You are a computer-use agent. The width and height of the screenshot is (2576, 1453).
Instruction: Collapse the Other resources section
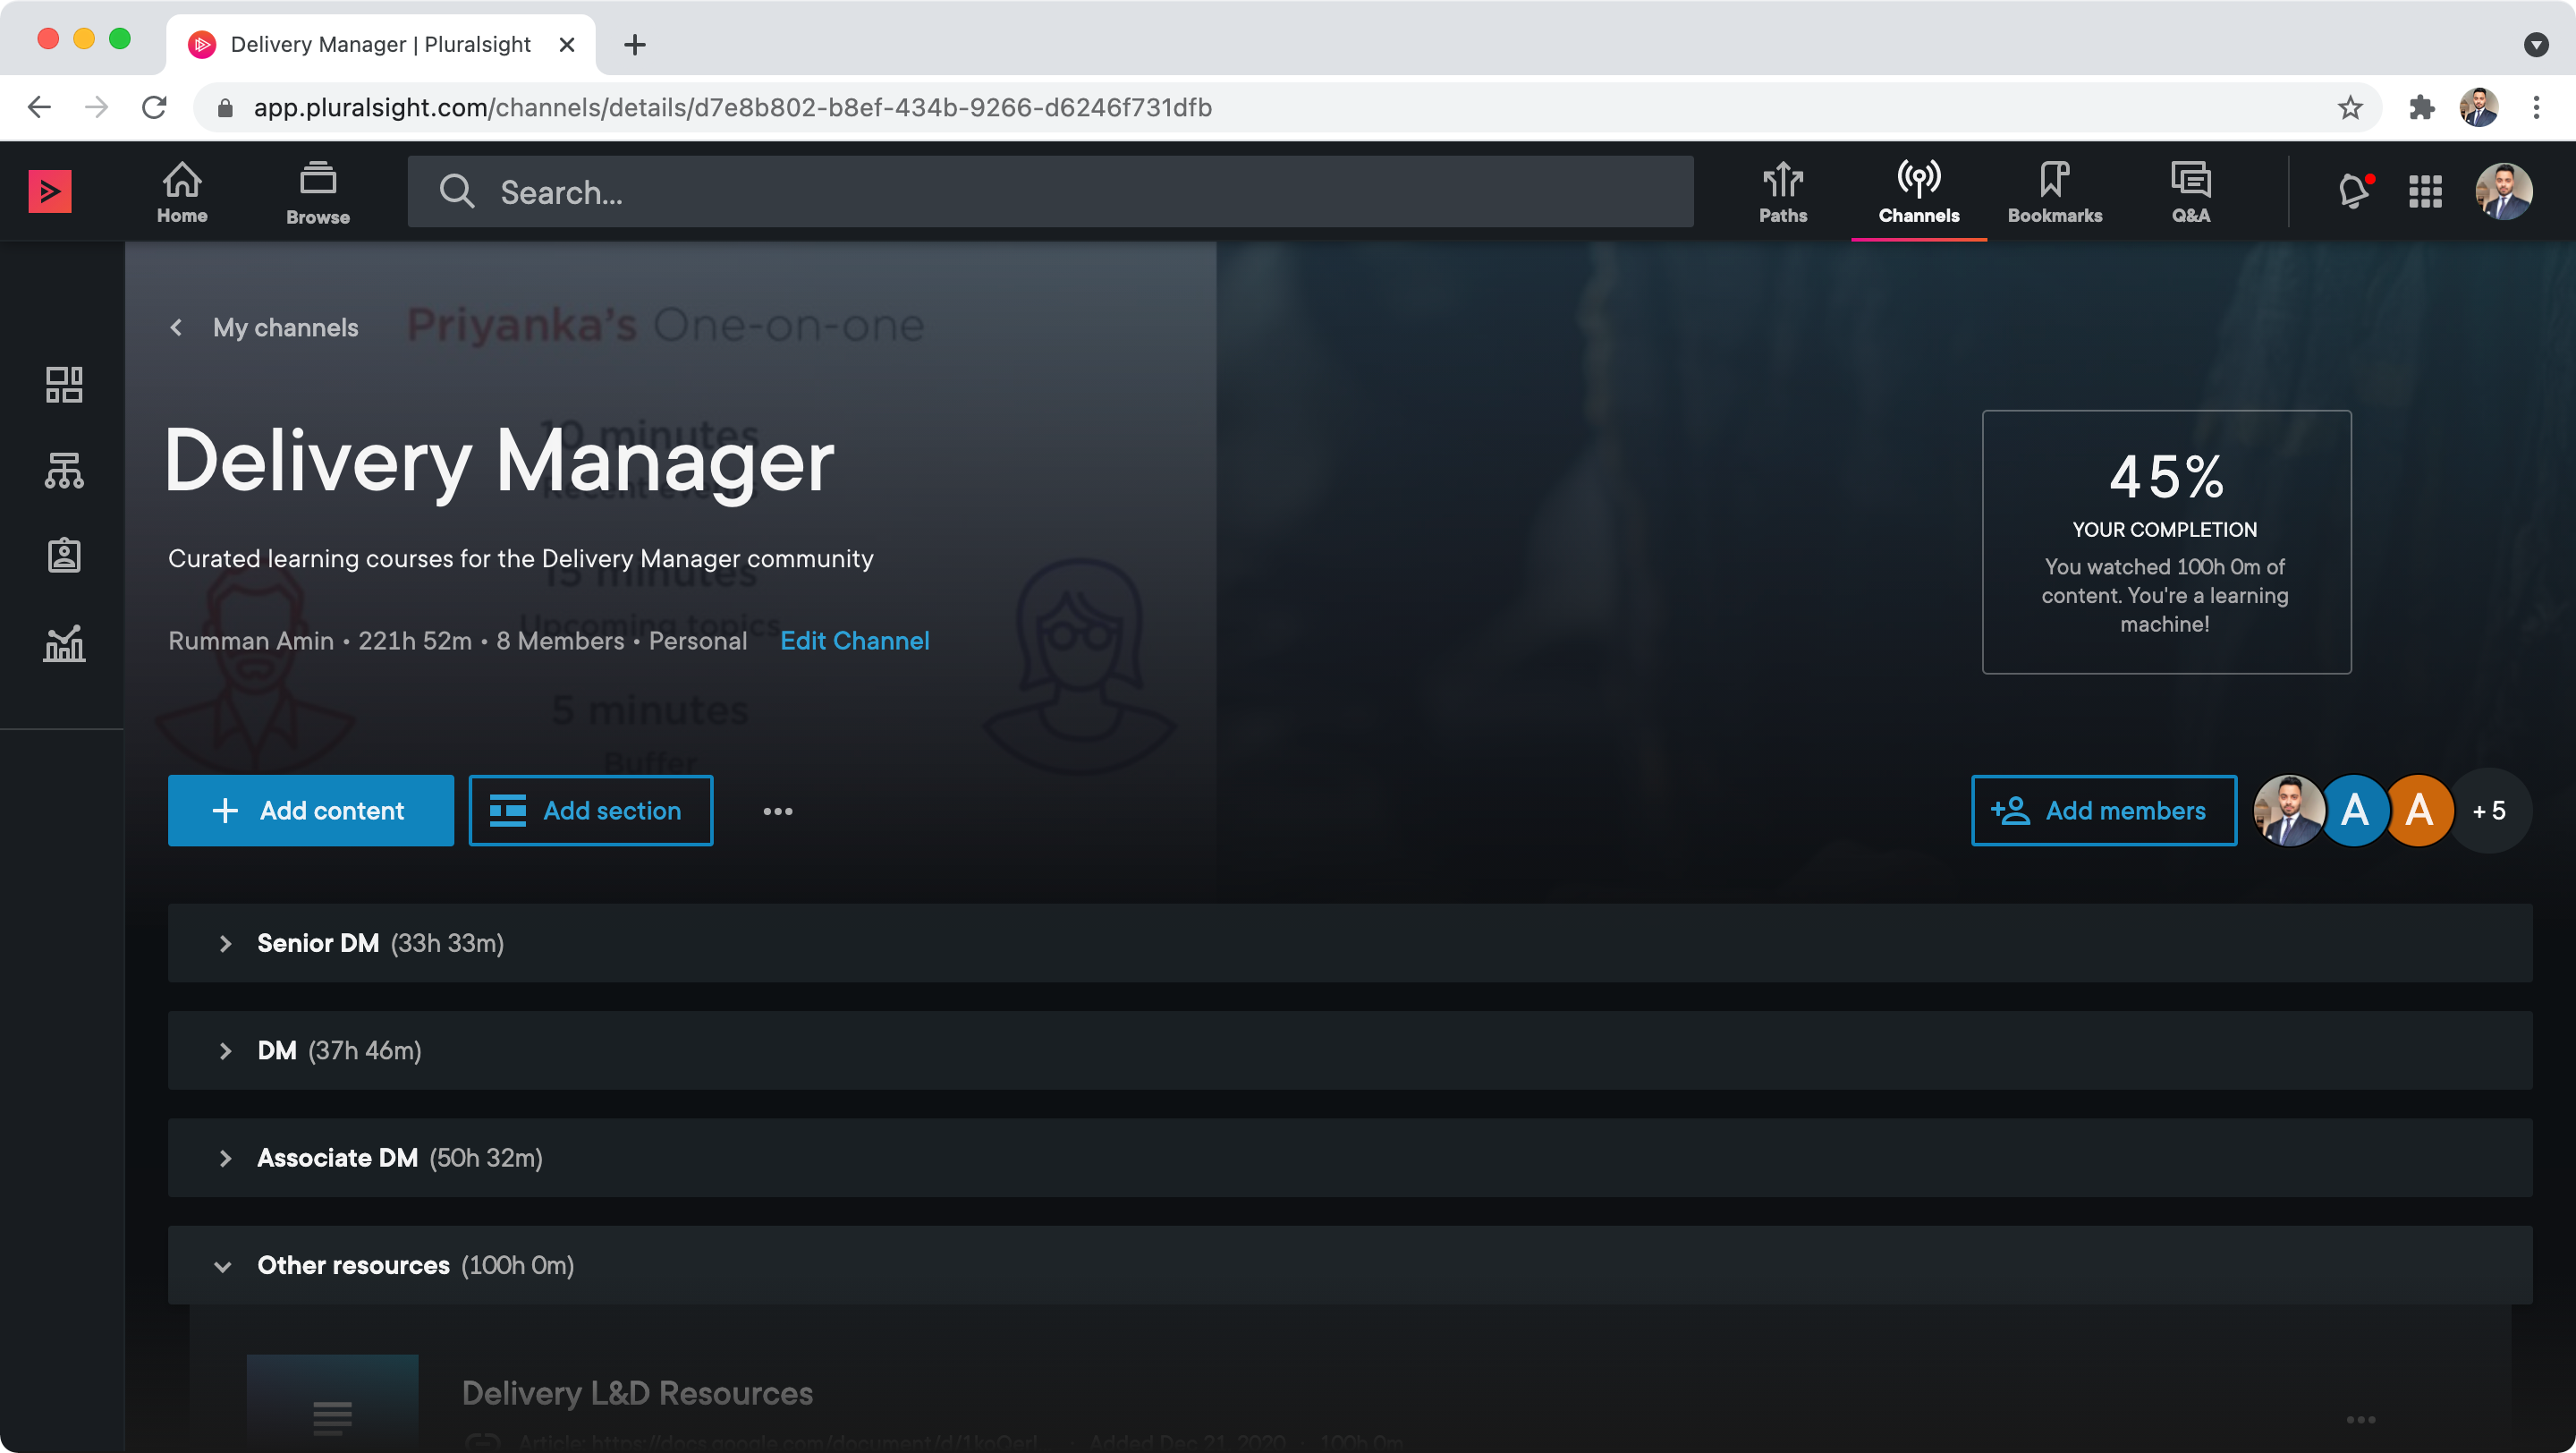[223, 1266]
